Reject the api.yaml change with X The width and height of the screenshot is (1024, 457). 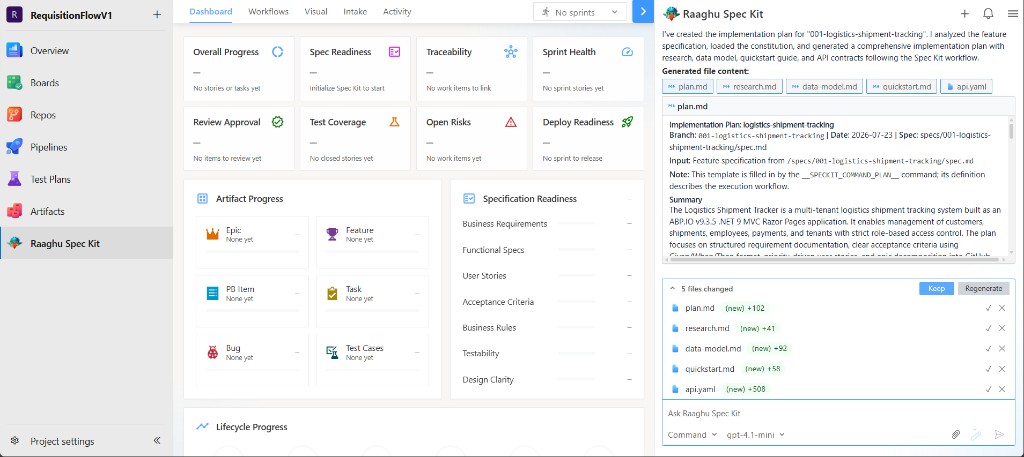coord(1002,389)
